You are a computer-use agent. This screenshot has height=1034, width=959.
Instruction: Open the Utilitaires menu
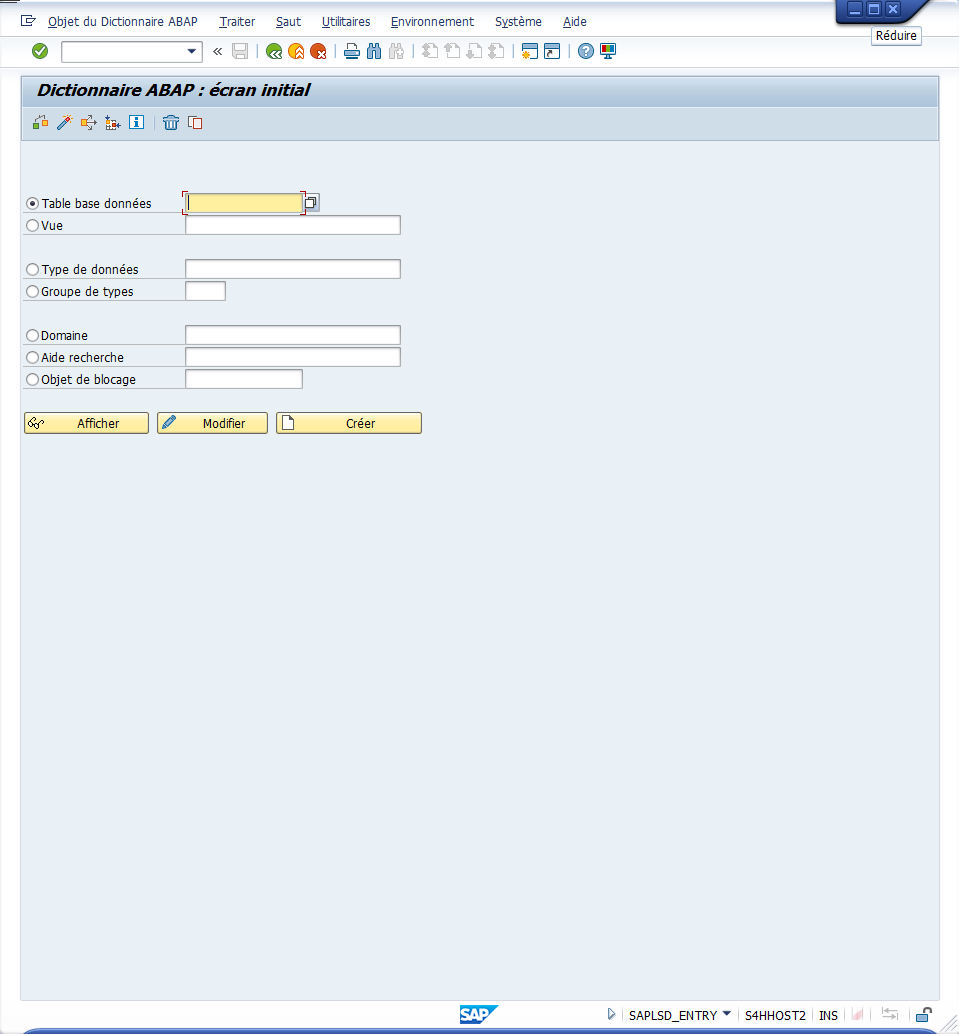[x=346, y=21]
